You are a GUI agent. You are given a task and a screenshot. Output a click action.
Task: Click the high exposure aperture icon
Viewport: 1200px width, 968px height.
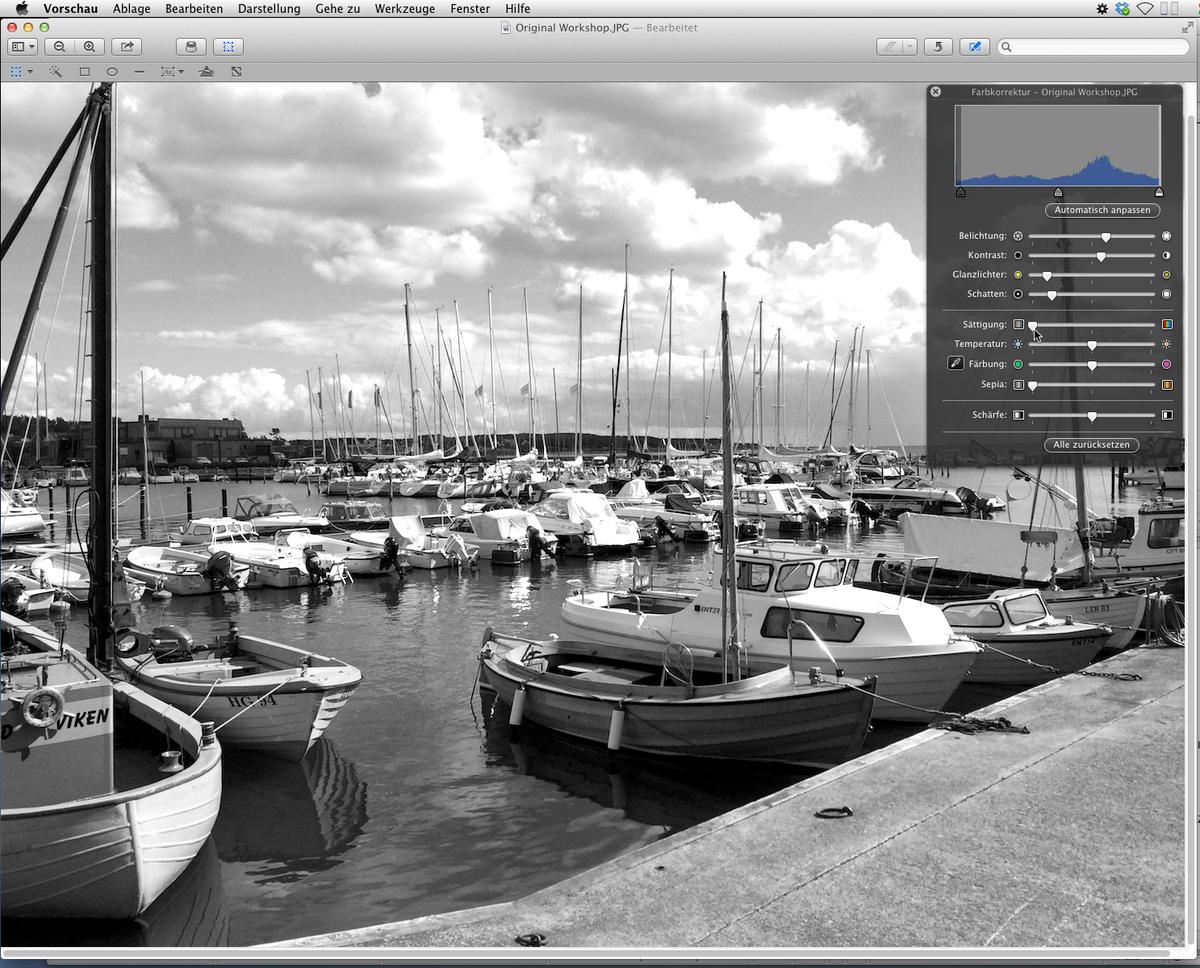click(x=1166, y=236)
